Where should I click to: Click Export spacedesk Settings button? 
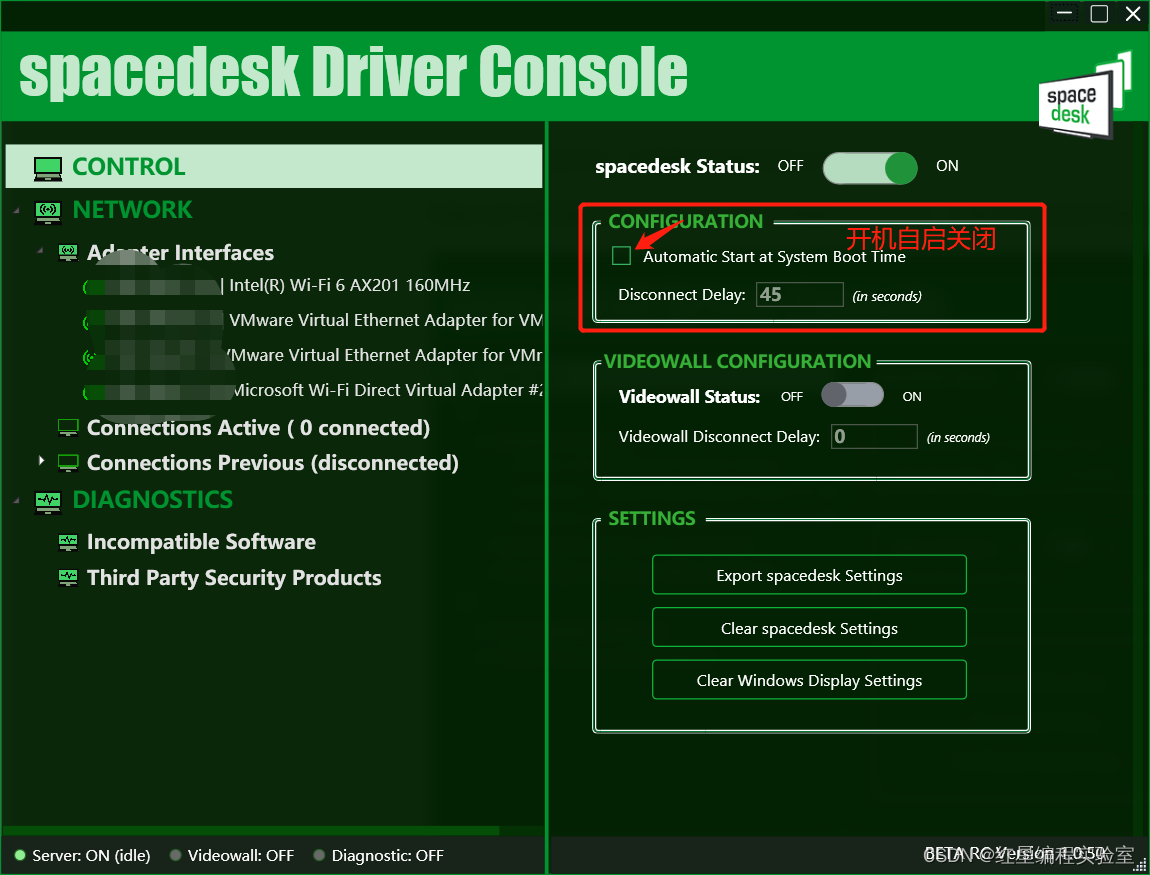(x=809, y=575)
